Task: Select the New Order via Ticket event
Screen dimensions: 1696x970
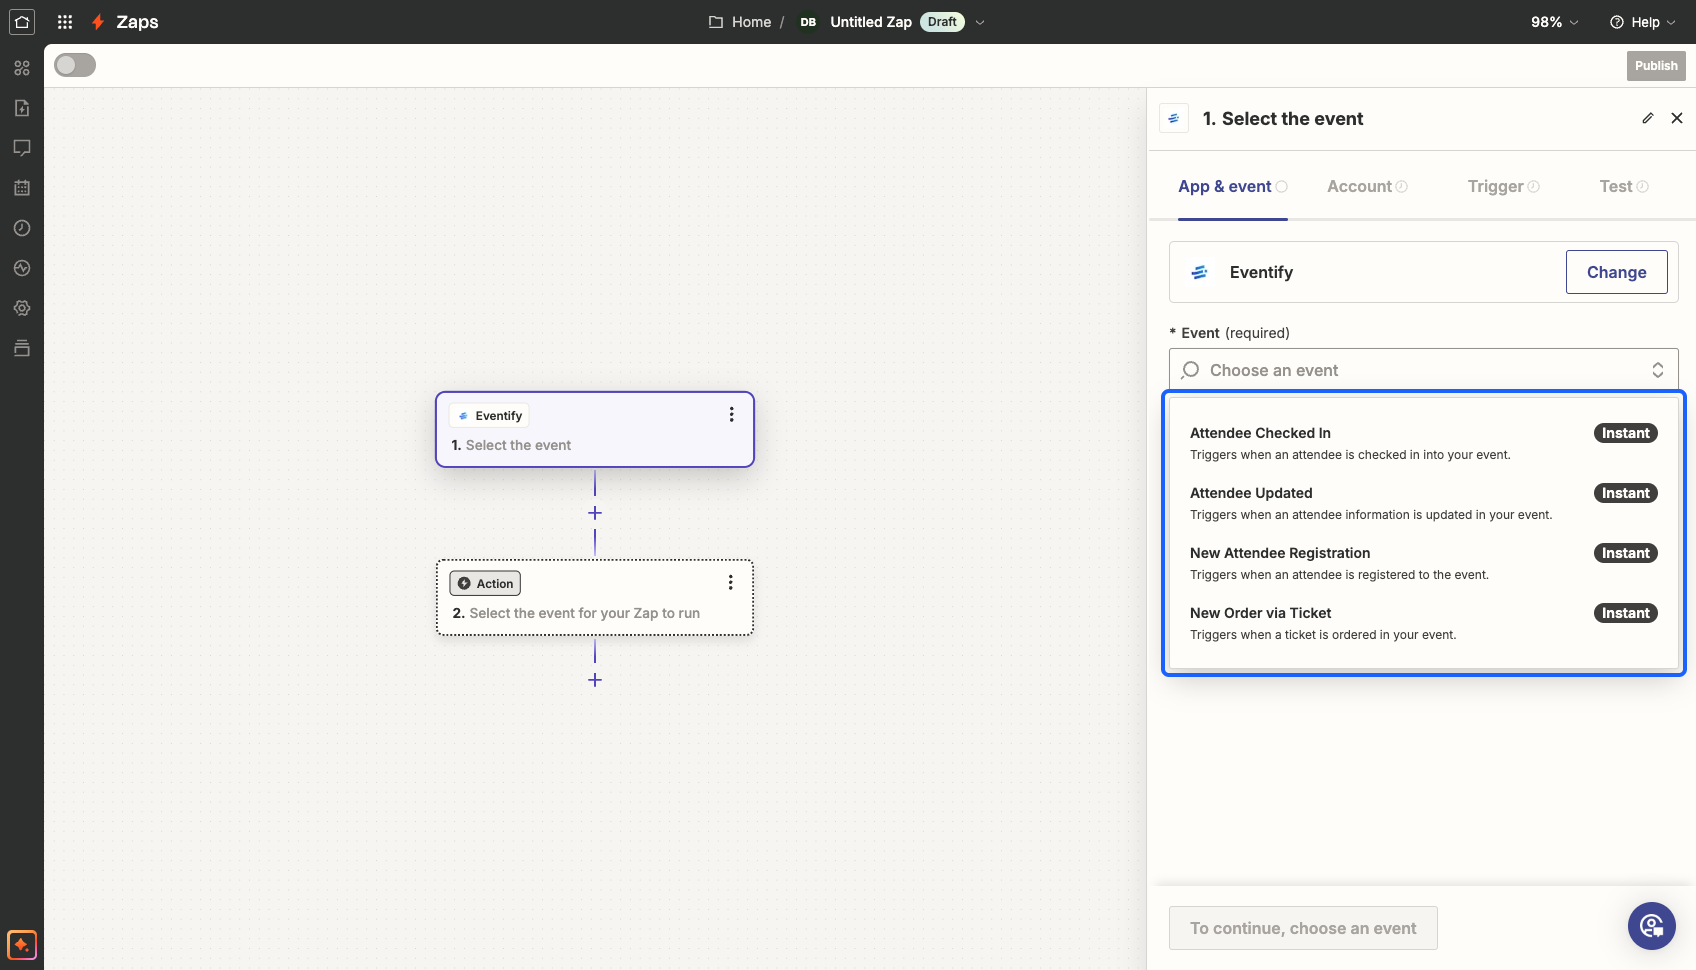Action: pos(1424,623)
